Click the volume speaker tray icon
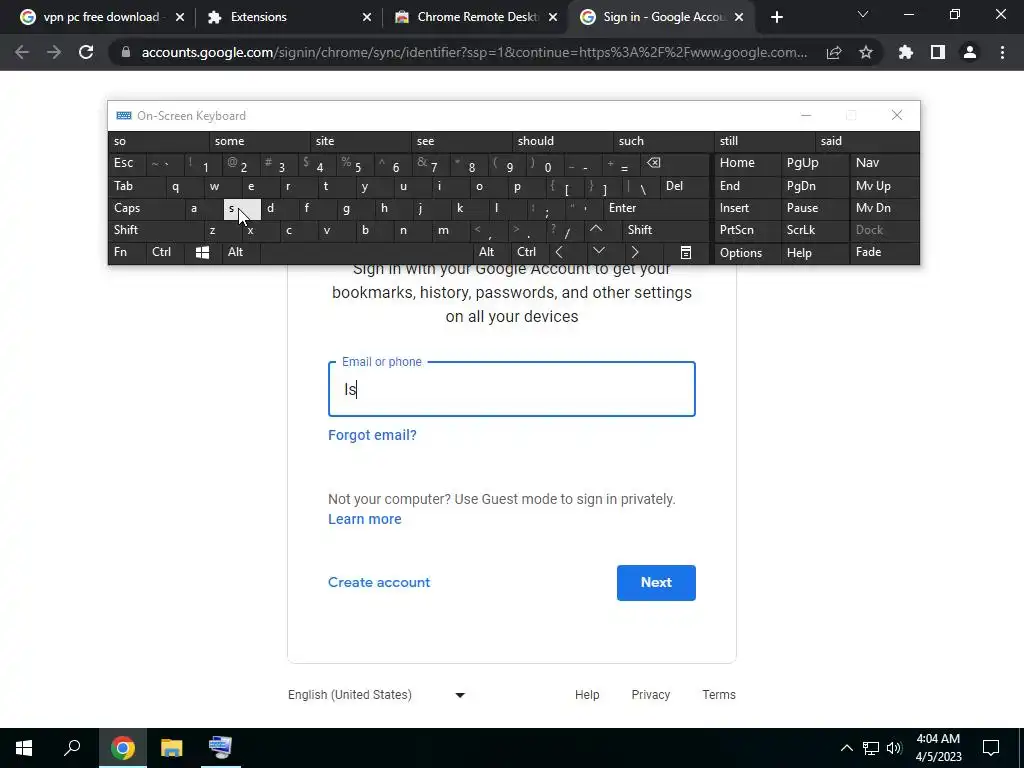Screen dimensions: 1024x768 coord(894,748)
